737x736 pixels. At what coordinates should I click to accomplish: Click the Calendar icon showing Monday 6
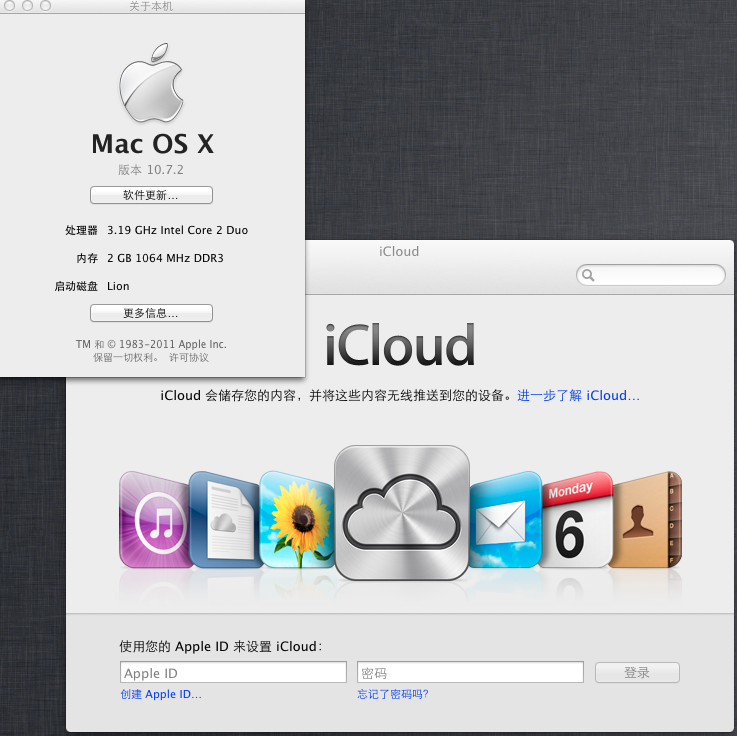point(573,520)
